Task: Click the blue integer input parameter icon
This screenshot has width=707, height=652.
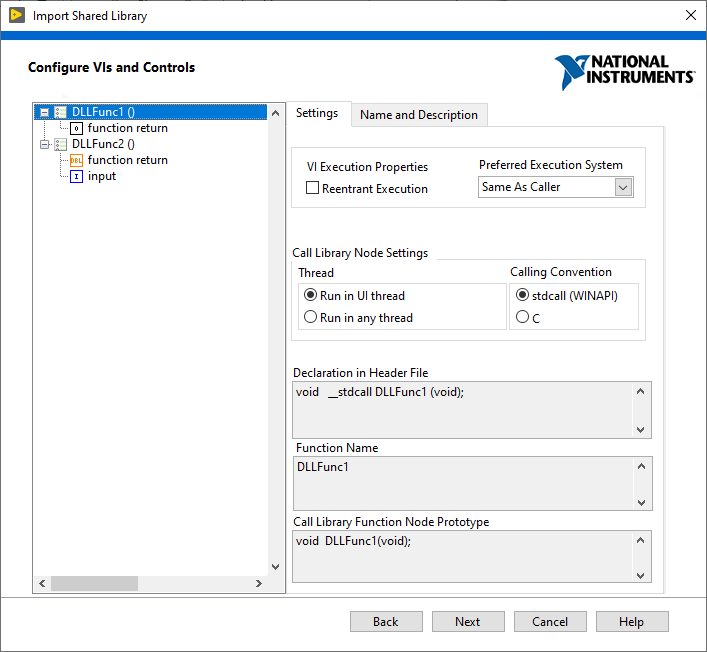Action: click(x=76, y=176)
